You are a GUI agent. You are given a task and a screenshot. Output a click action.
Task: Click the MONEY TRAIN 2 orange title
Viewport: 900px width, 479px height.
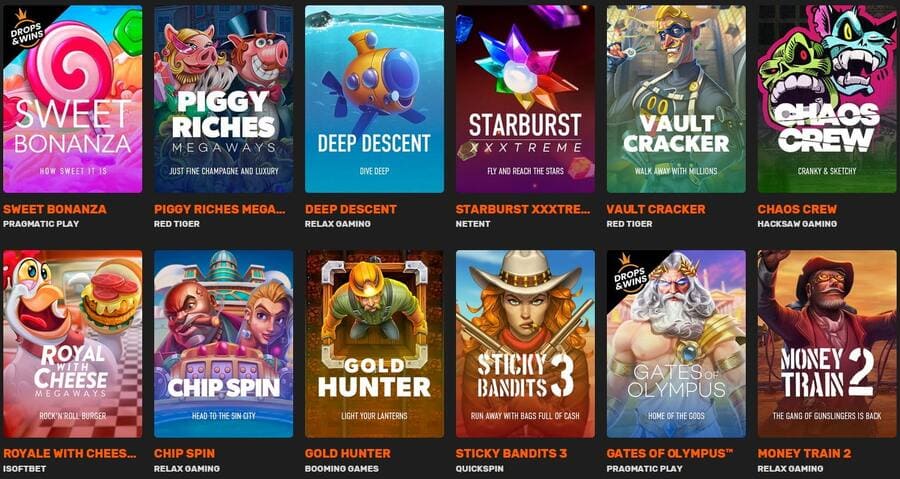[x=805, y=454]
